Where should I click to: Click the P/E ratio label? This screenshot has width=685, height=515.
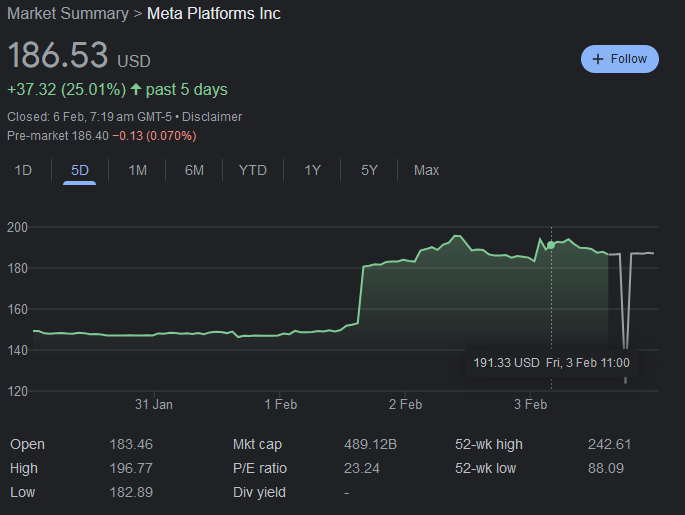(259, 468)
